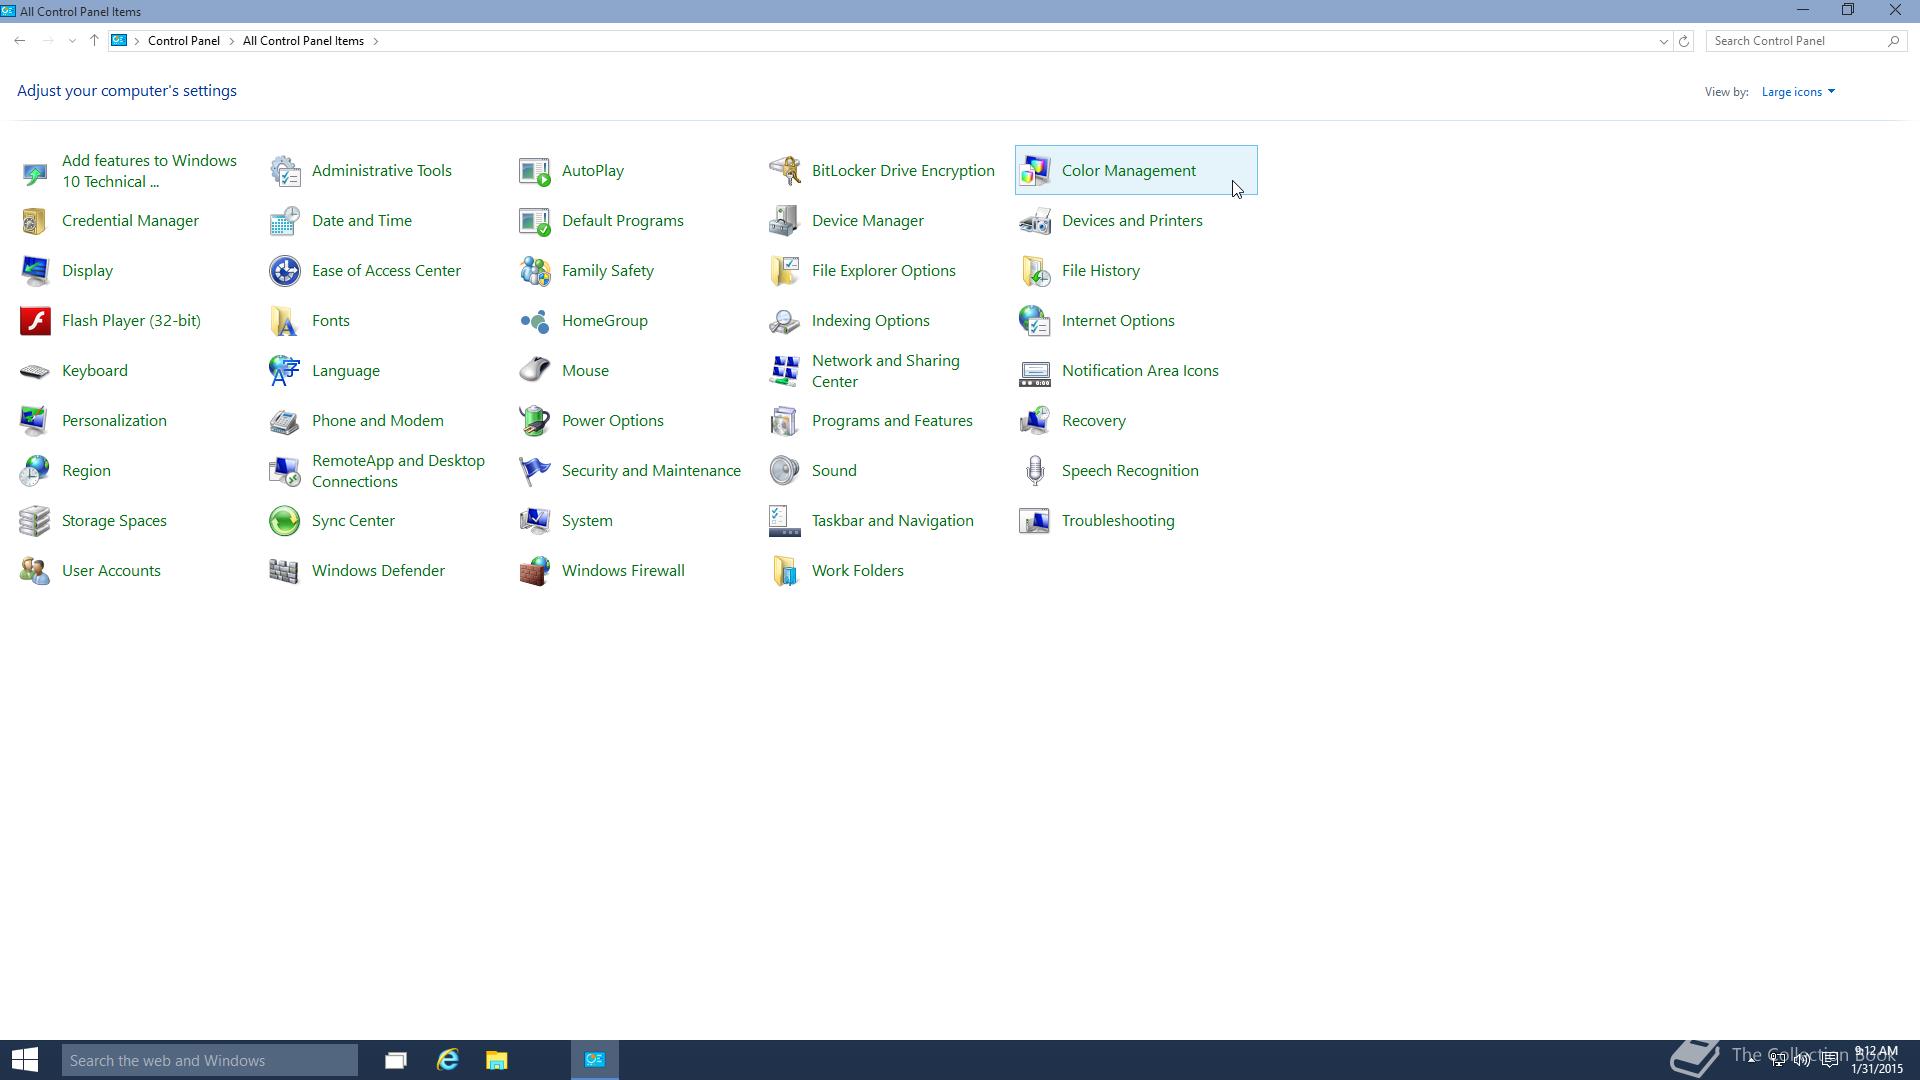Click the Speech Recognition microphone icon
The height and width of the screenshot is (1080, 1920).
[x=1035, y=471]
